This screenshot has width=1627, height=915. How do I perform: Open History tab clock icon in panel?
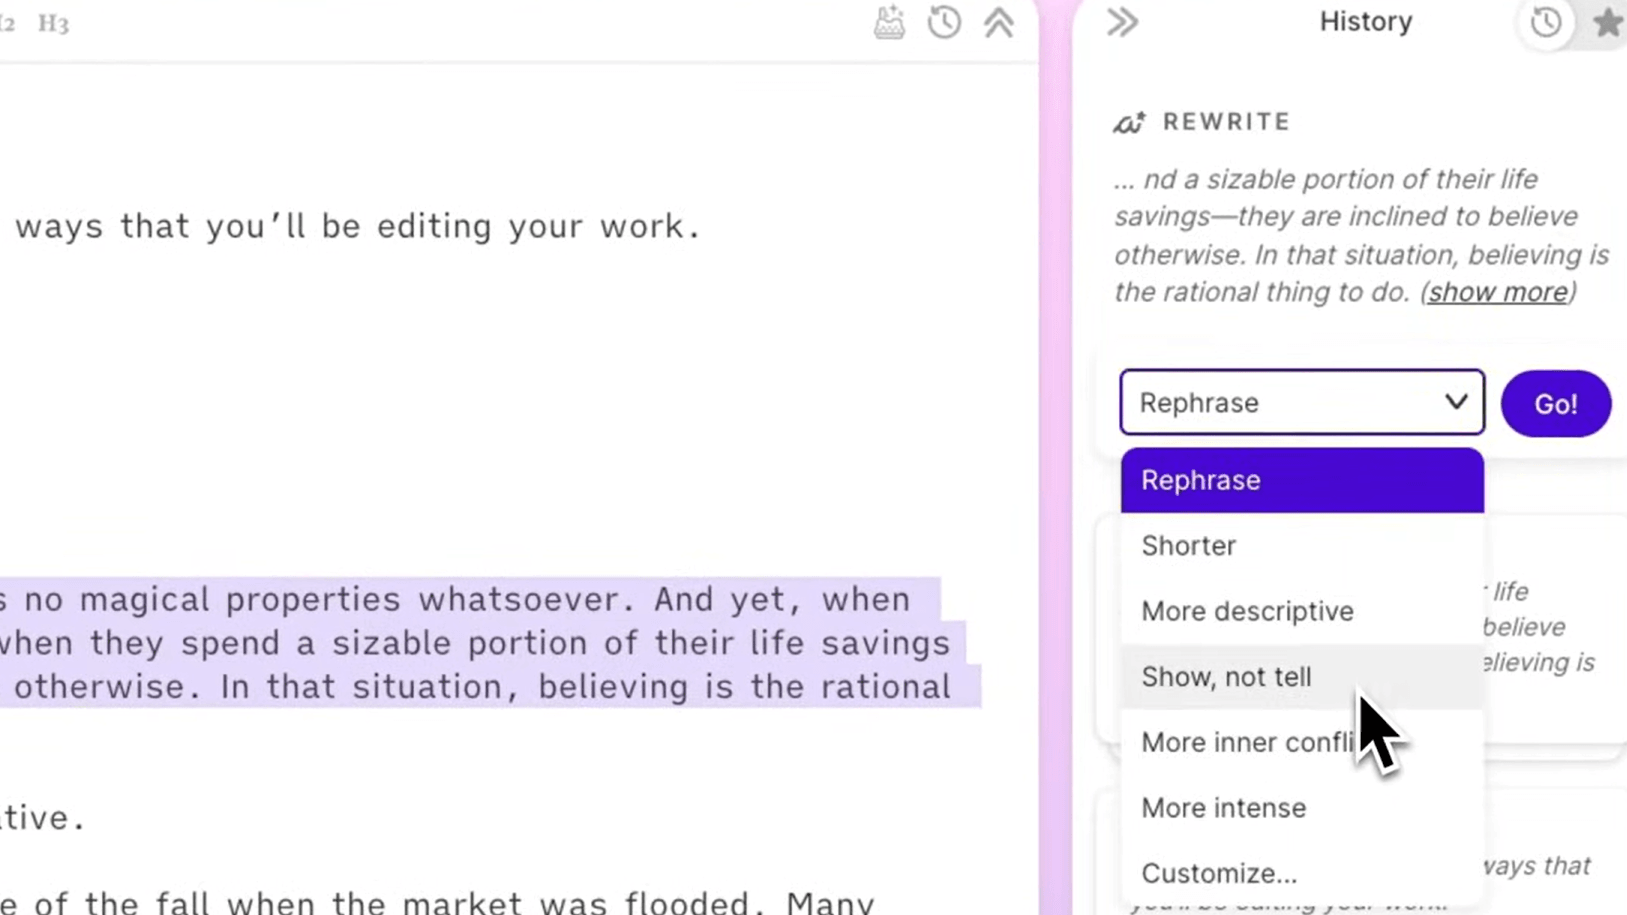click(1546, 22)
